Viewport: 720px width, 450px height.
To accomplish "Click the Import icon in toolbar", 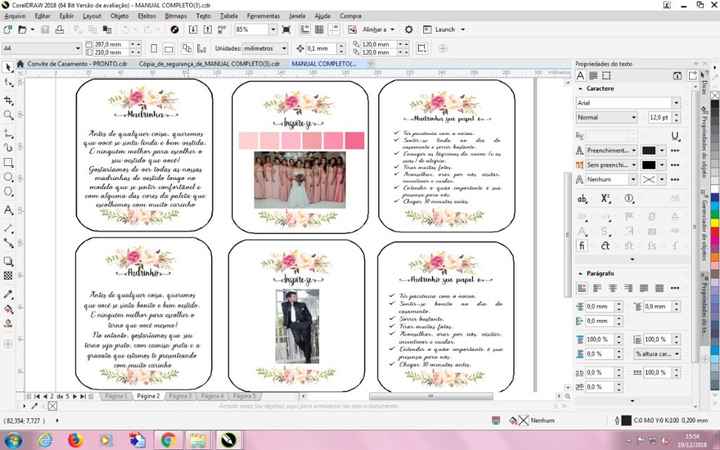I will (193, 29).
